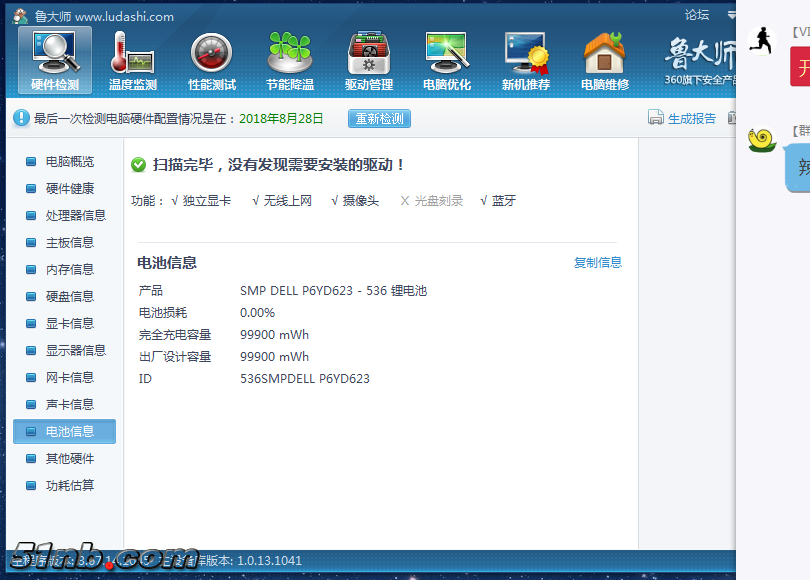
Task: Open the 驱动管理 driver management icon
Action: coord(369,60)
